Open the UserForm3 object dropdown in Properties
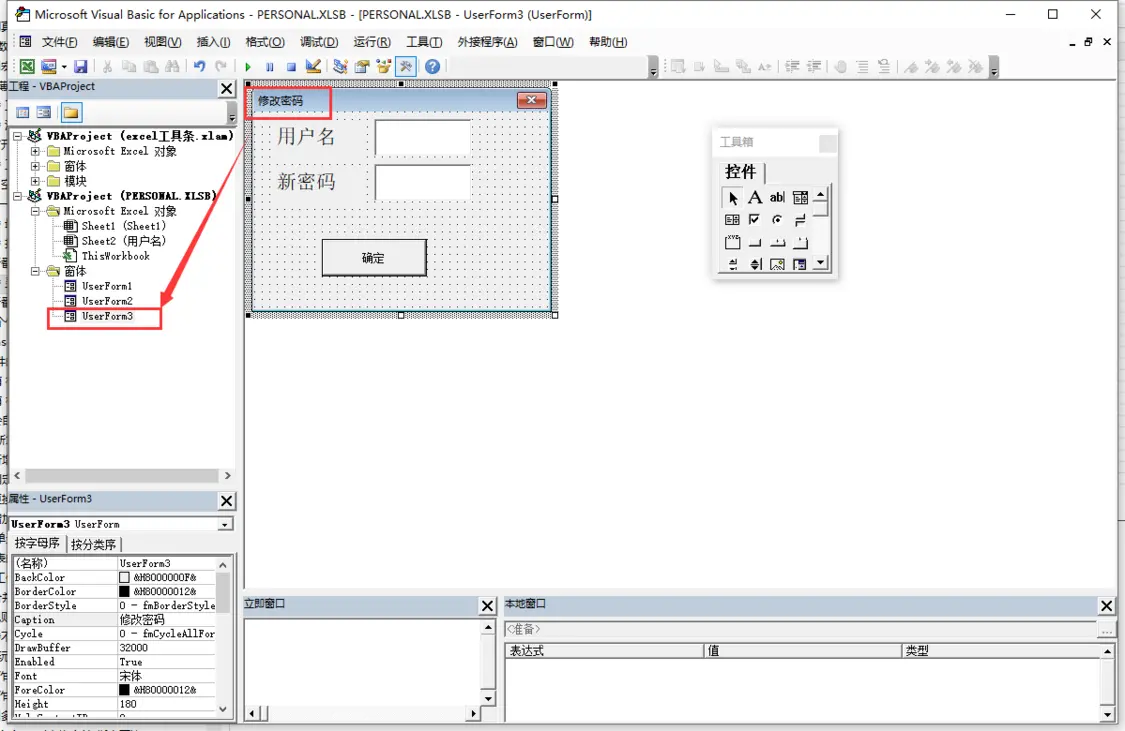Screen dimensions: 1125x731 tap(225, 524)
